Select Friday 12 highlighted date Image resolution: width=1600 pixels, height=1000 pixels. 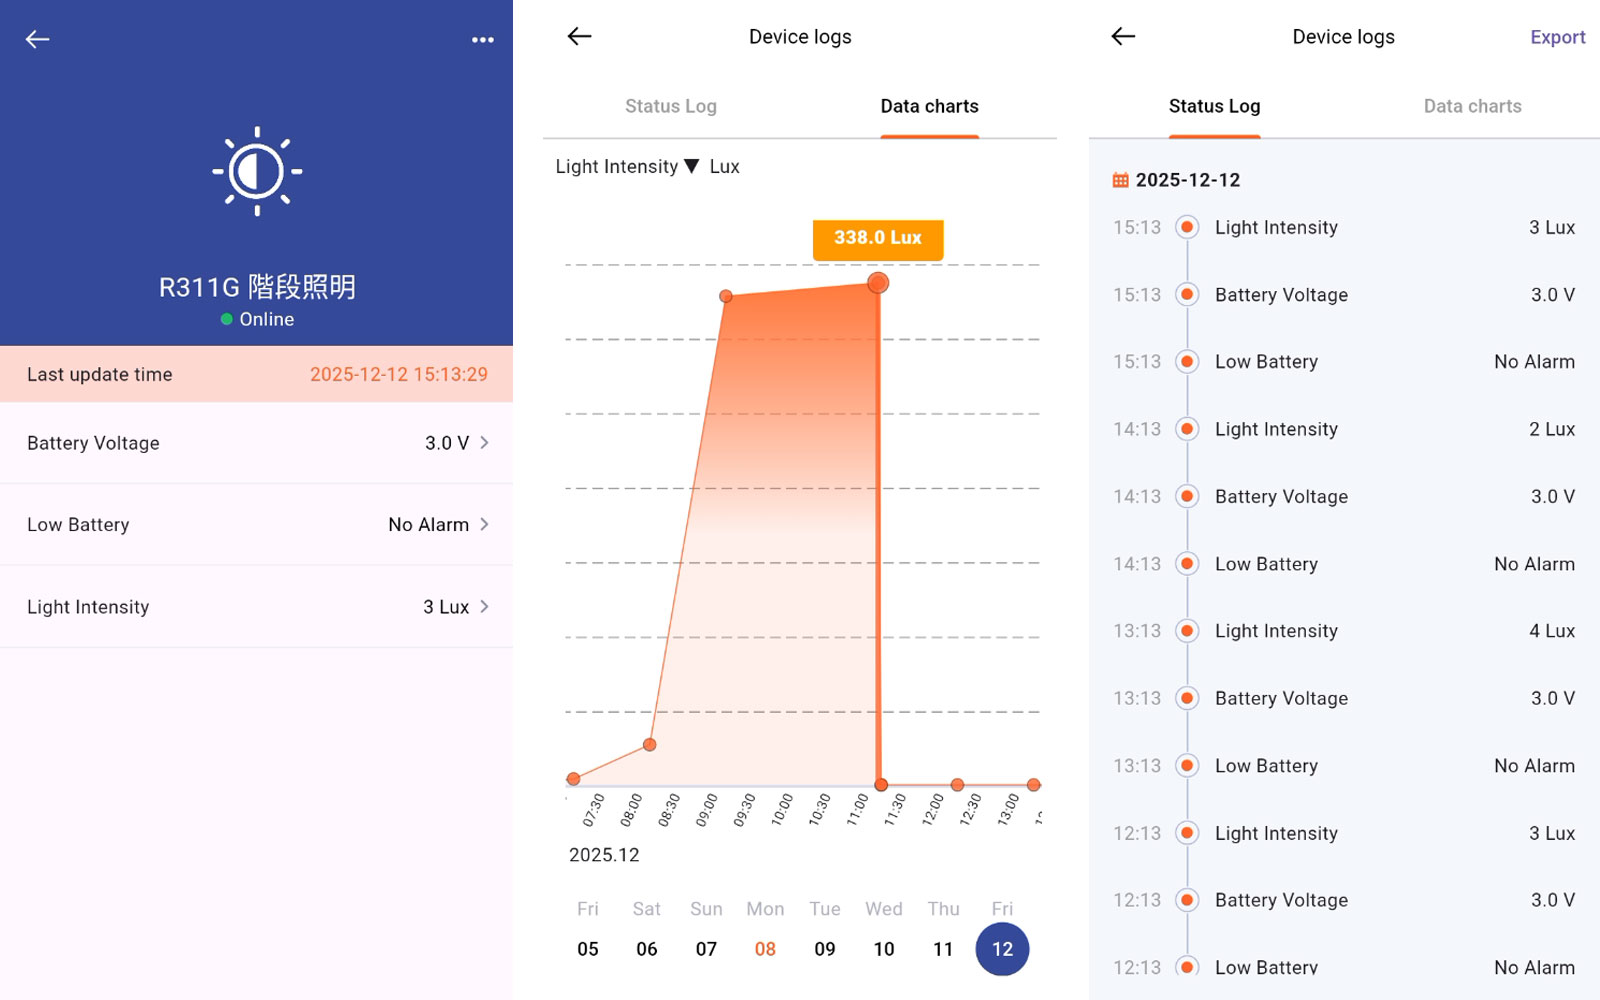(1002, 948)
